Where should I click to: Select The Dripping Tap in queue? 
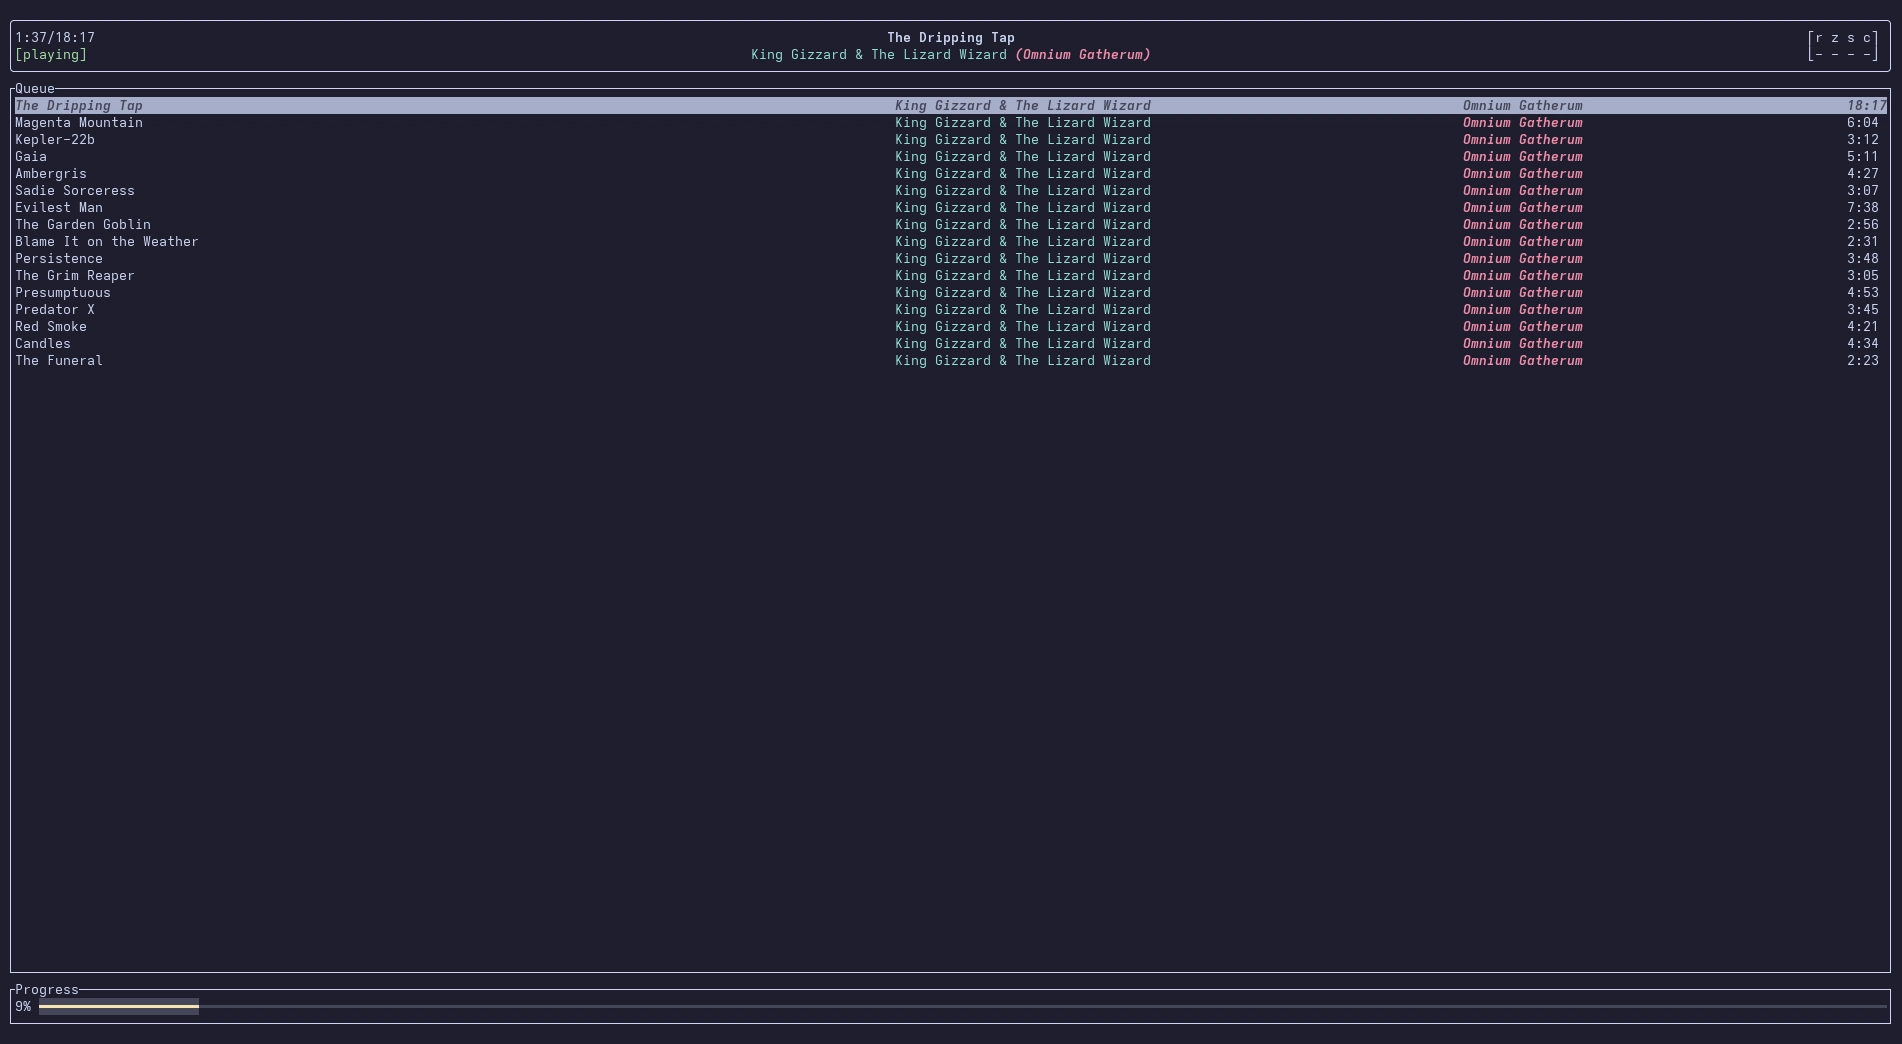coord(950,105)
